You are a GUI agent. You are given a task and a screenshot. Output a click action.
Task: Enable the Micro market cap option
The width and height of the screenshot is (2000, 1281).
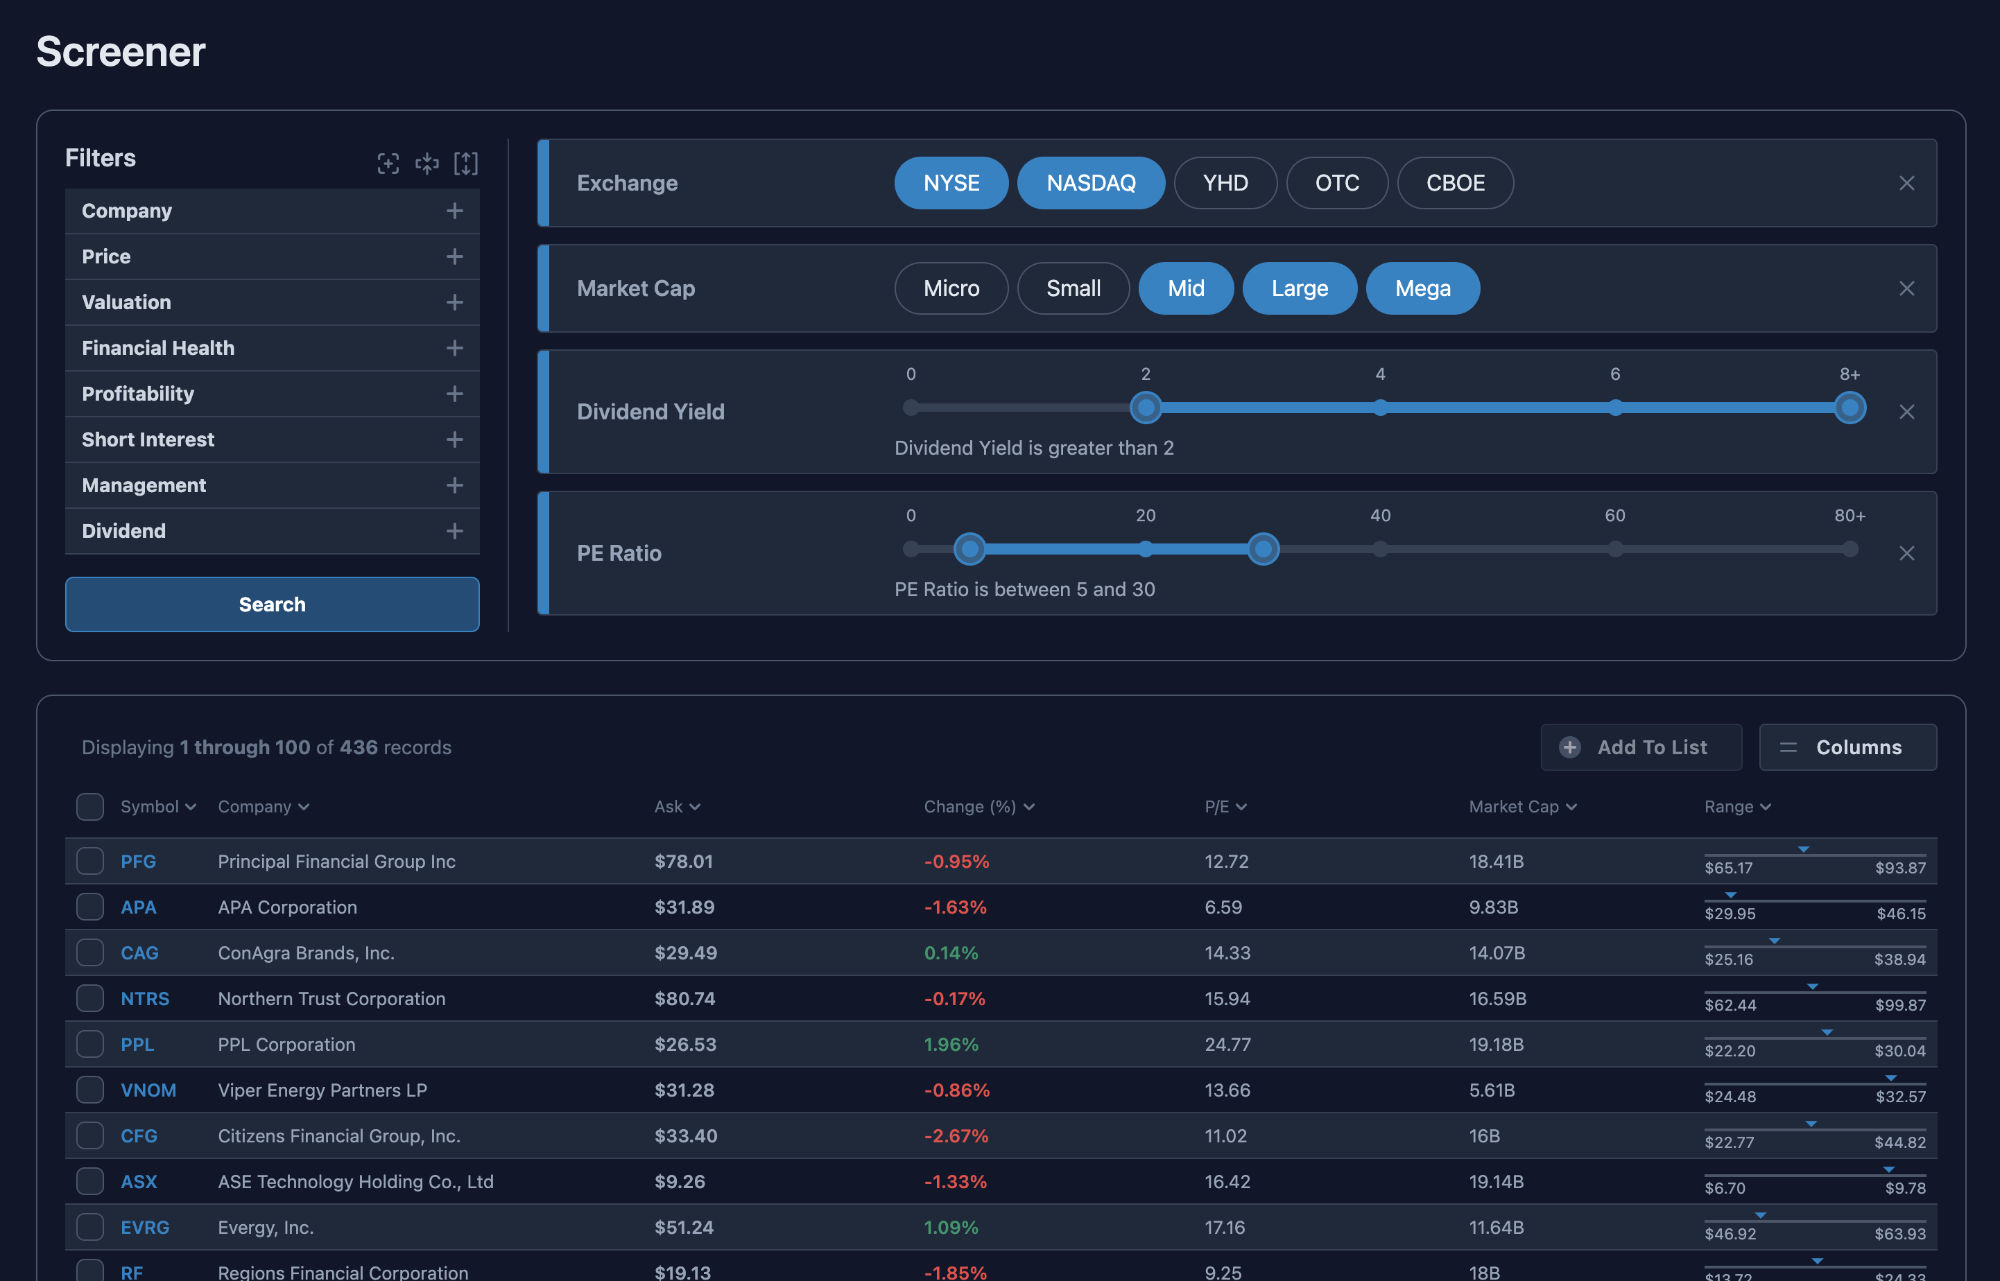coord(950,288)
